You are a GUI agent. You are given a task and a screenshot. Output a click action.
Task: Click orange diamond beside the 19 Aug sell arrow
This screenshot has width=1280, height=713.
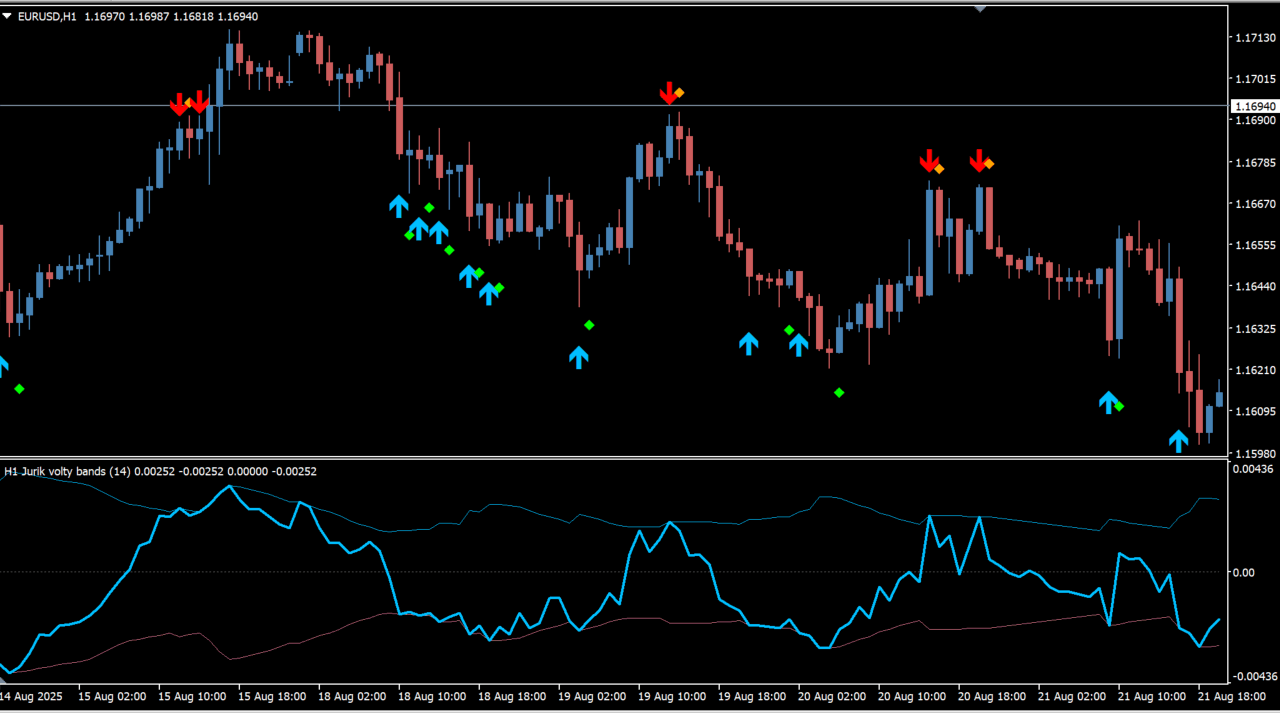click(679, 93)
